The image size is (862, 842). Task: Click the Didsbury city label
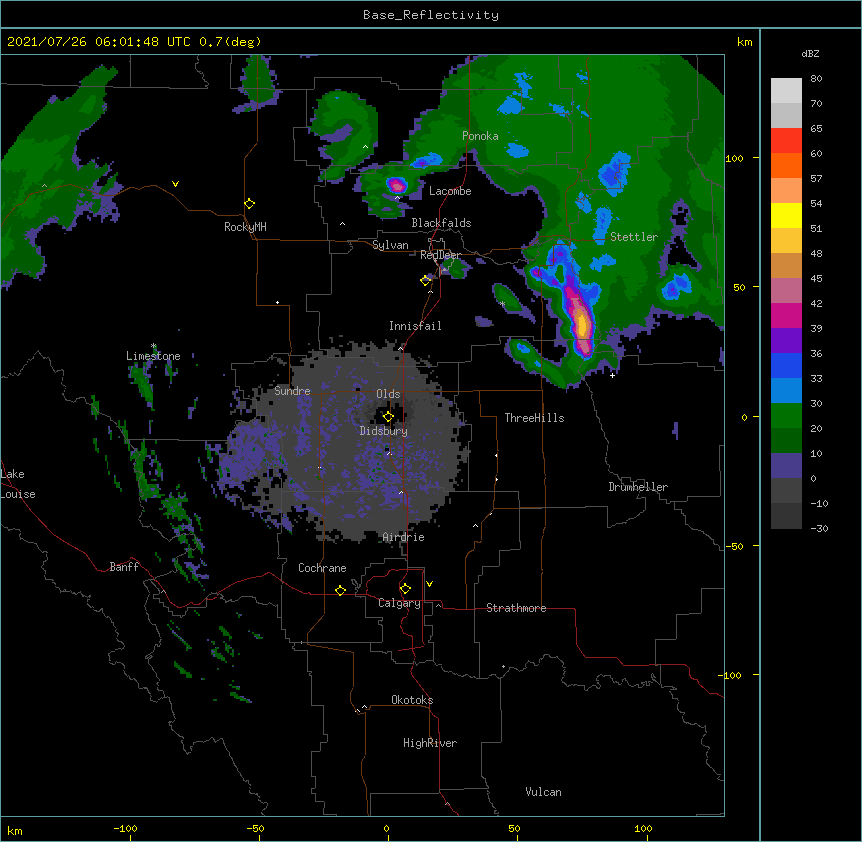[384, 431]
